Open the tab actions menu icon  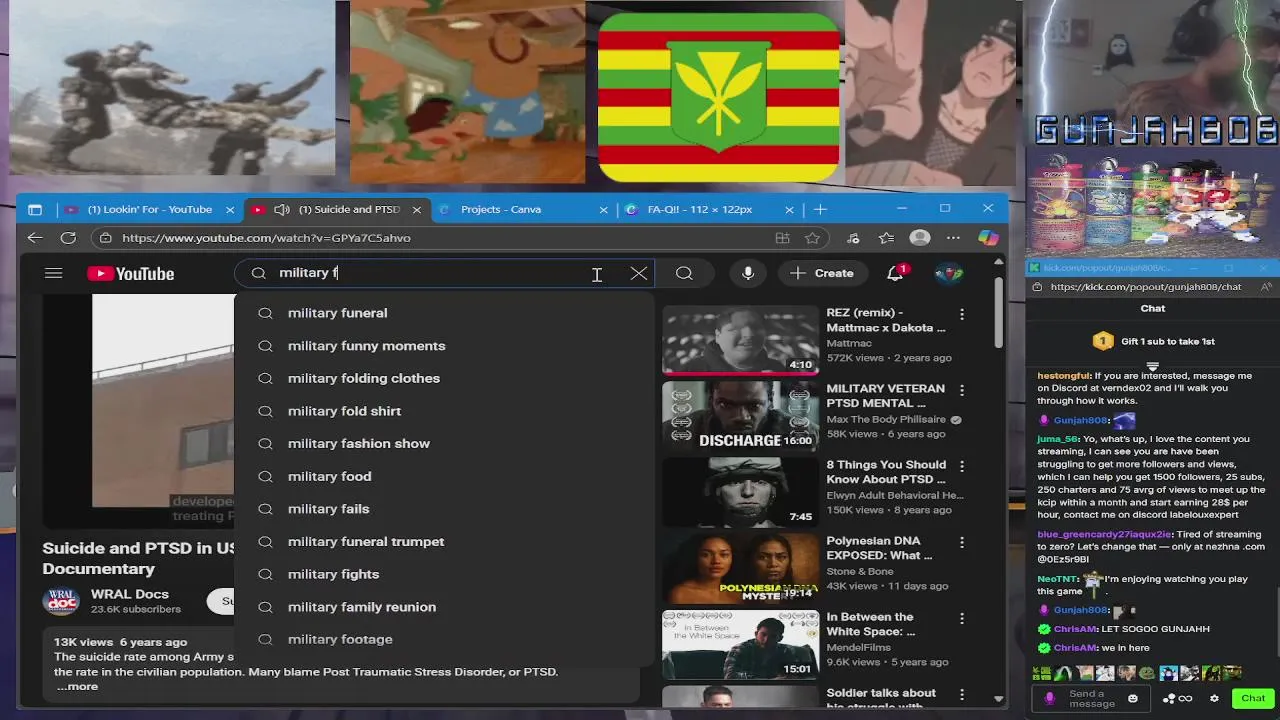[35, 210]
